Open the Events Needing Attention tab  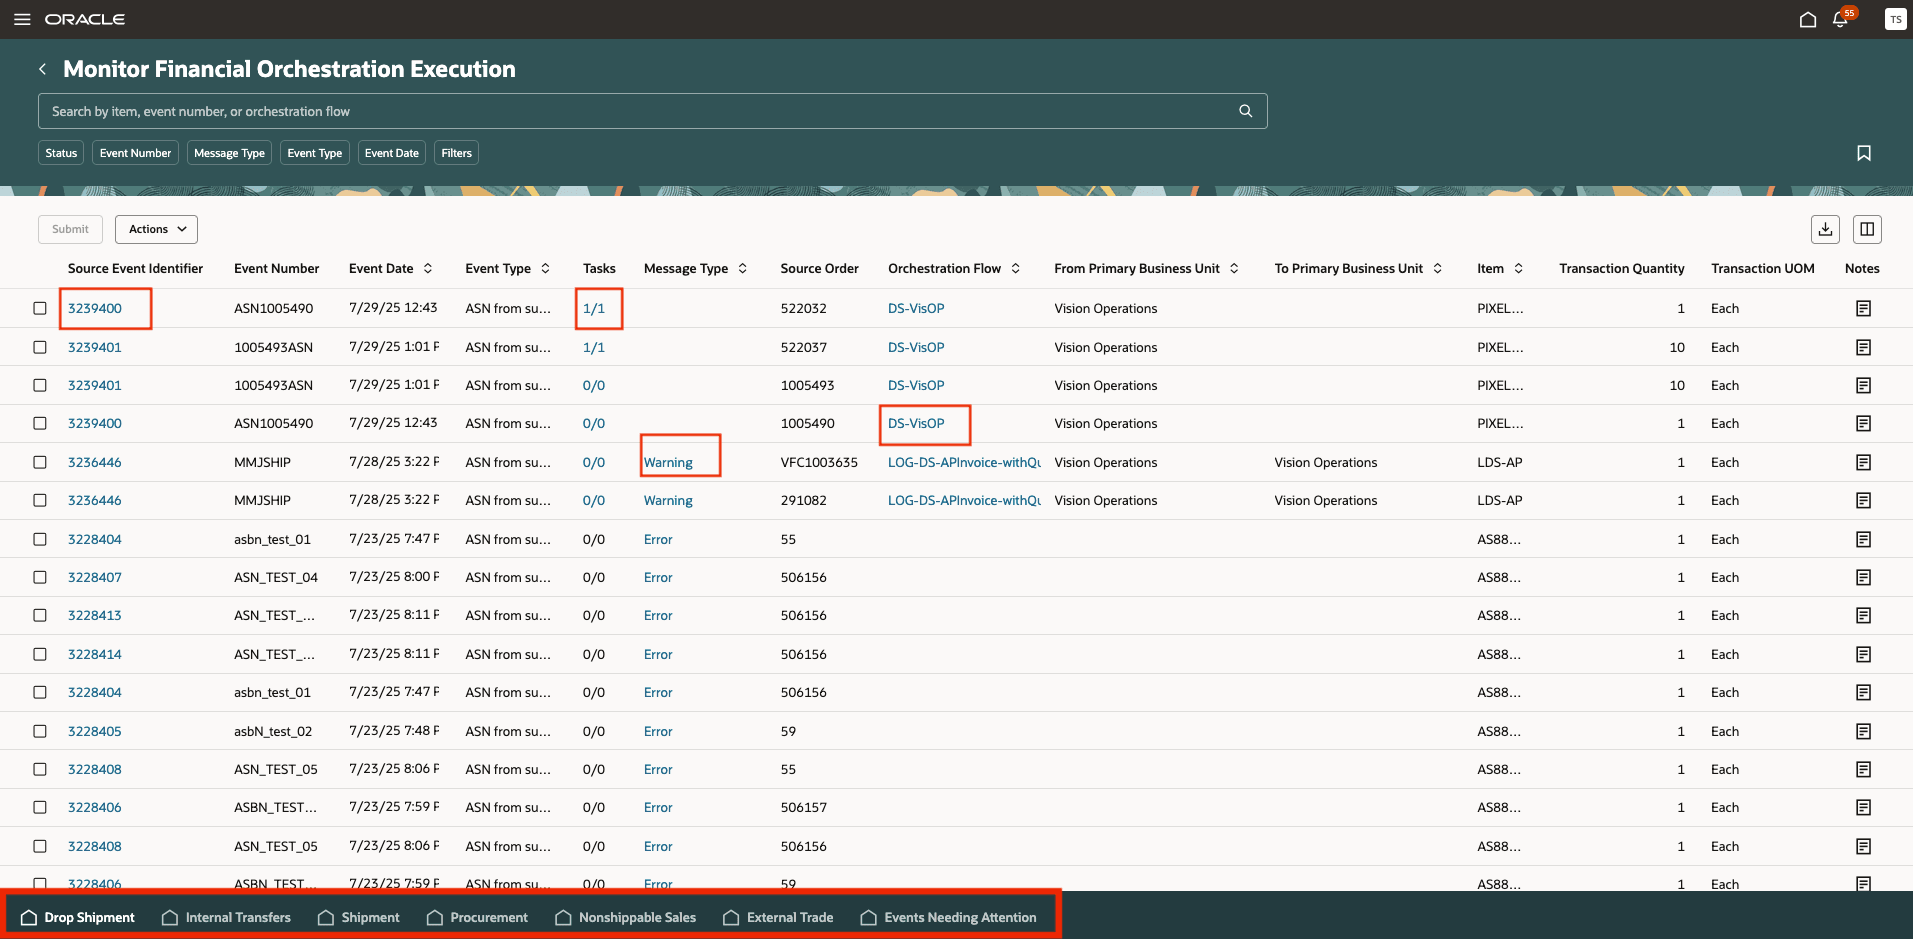tap(960, 917)
